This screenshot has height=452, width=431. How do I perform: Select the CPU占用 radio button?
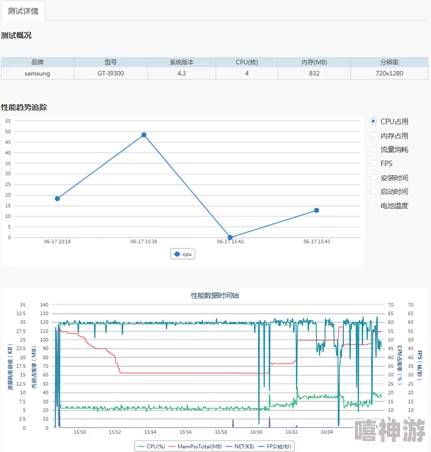(373, 121)
